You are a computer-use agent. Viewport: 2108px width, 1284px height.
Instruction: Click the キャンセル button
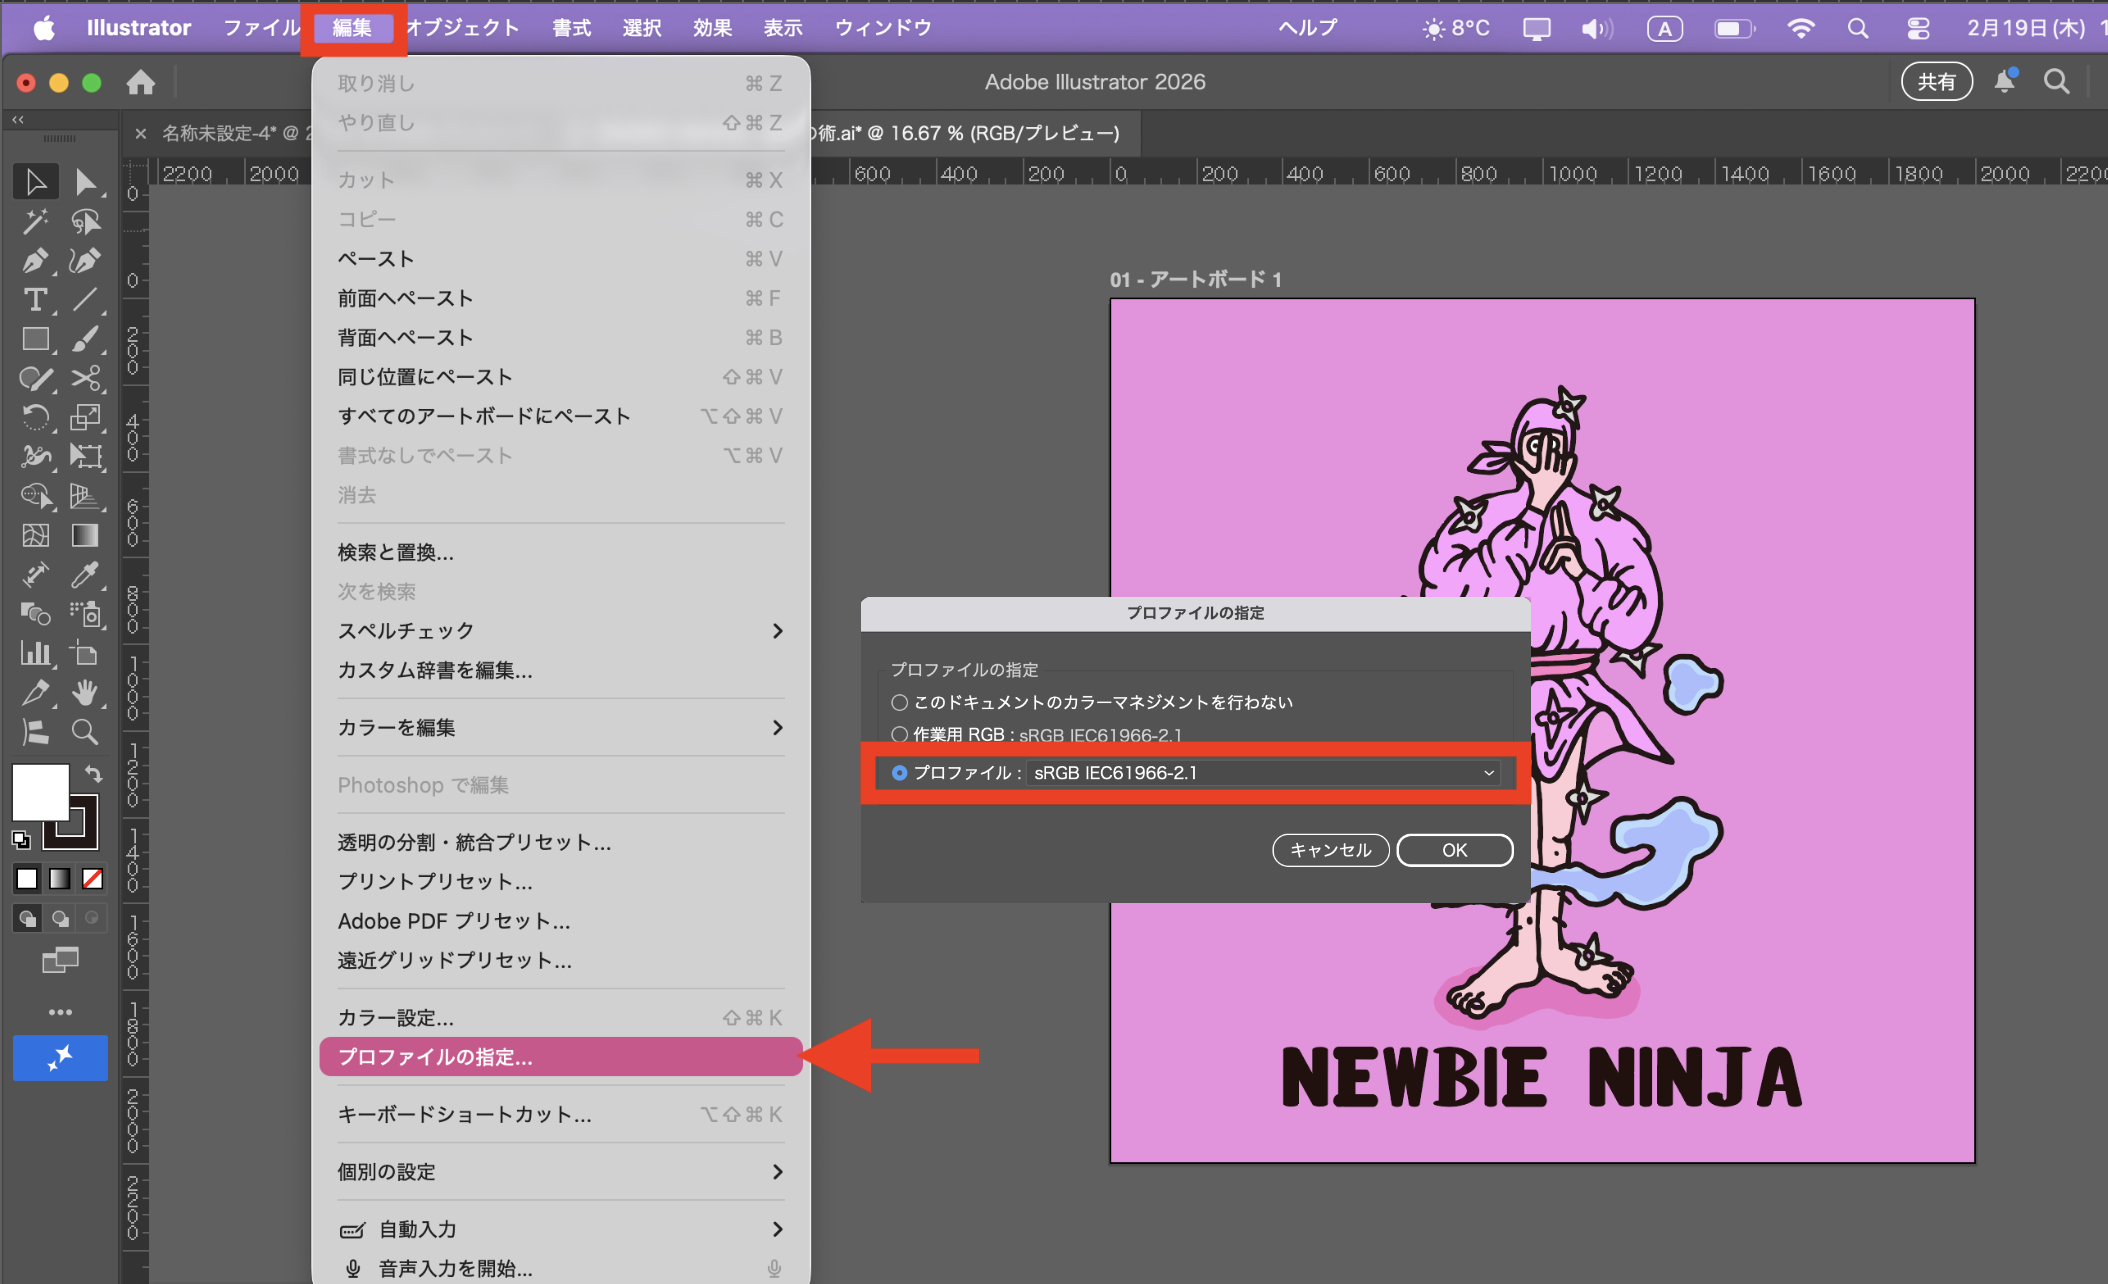click(1330, 850)
